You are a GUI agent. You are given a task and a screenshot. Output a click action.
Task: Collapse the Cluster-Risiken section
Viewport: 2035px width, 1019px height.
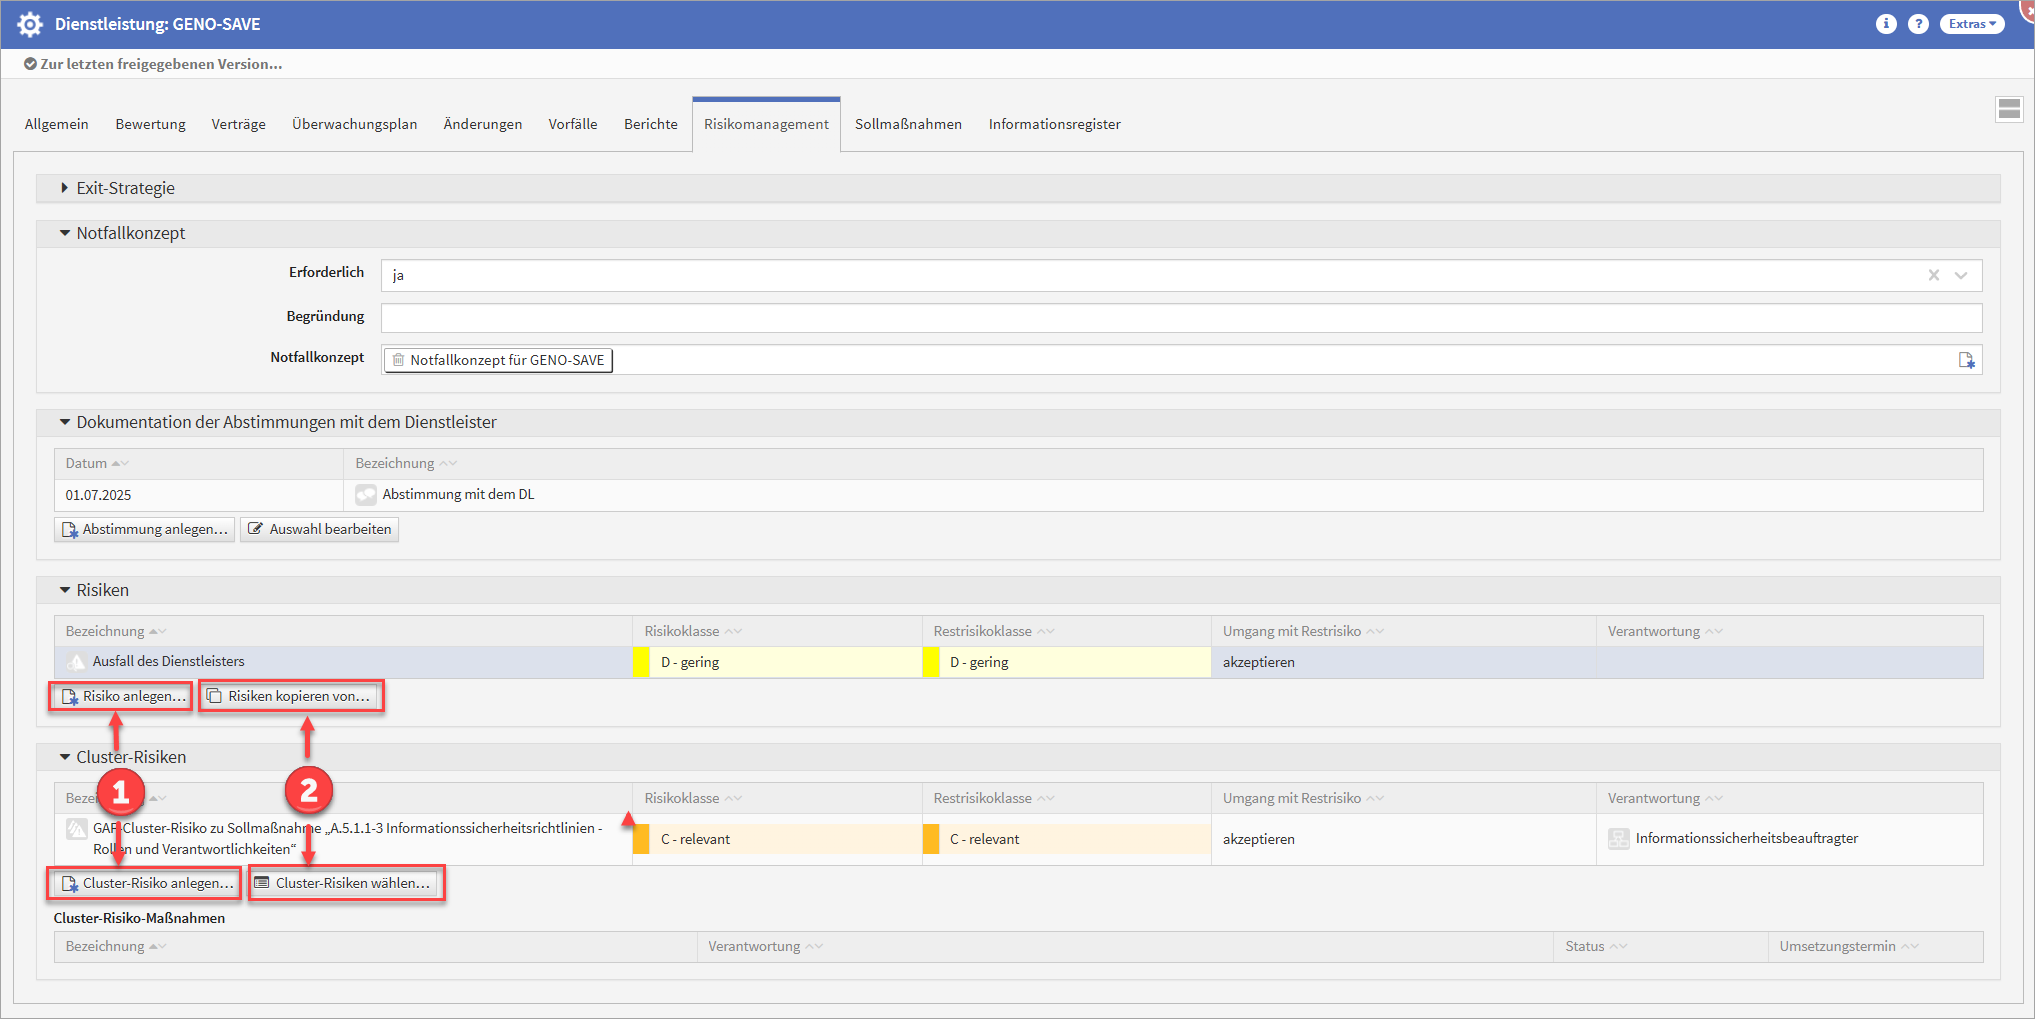65,757
